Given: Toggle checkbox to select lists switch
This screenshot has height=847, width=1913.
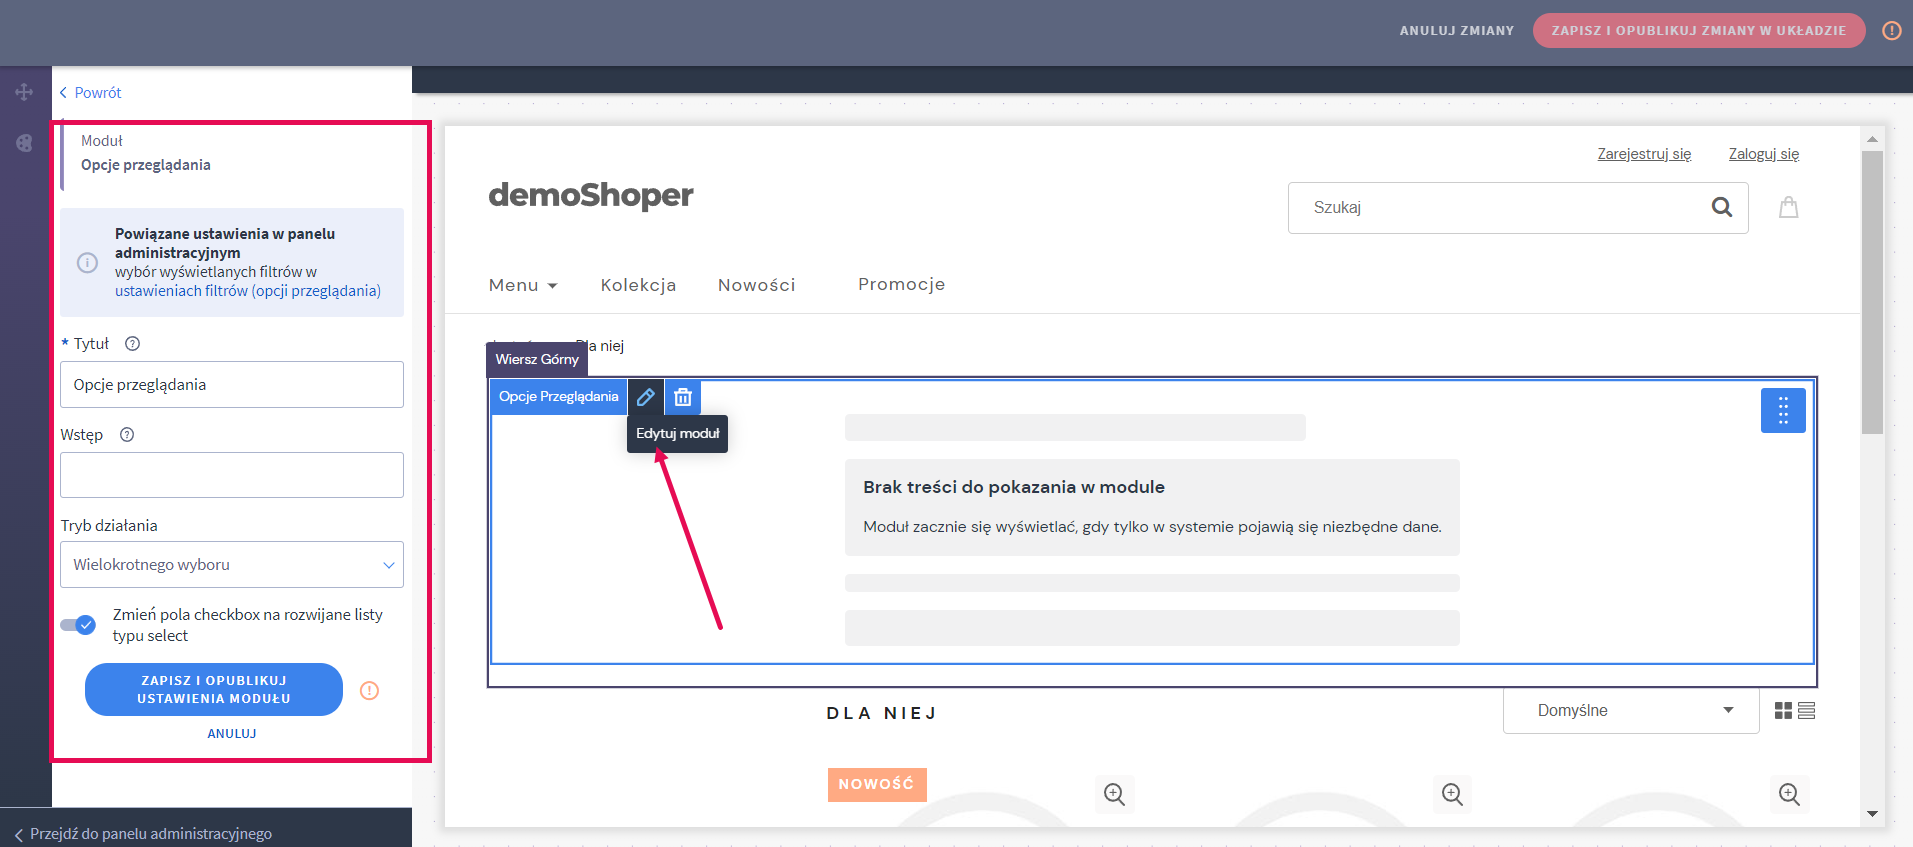Looking at the screenshot, I should tap(78, 625).
